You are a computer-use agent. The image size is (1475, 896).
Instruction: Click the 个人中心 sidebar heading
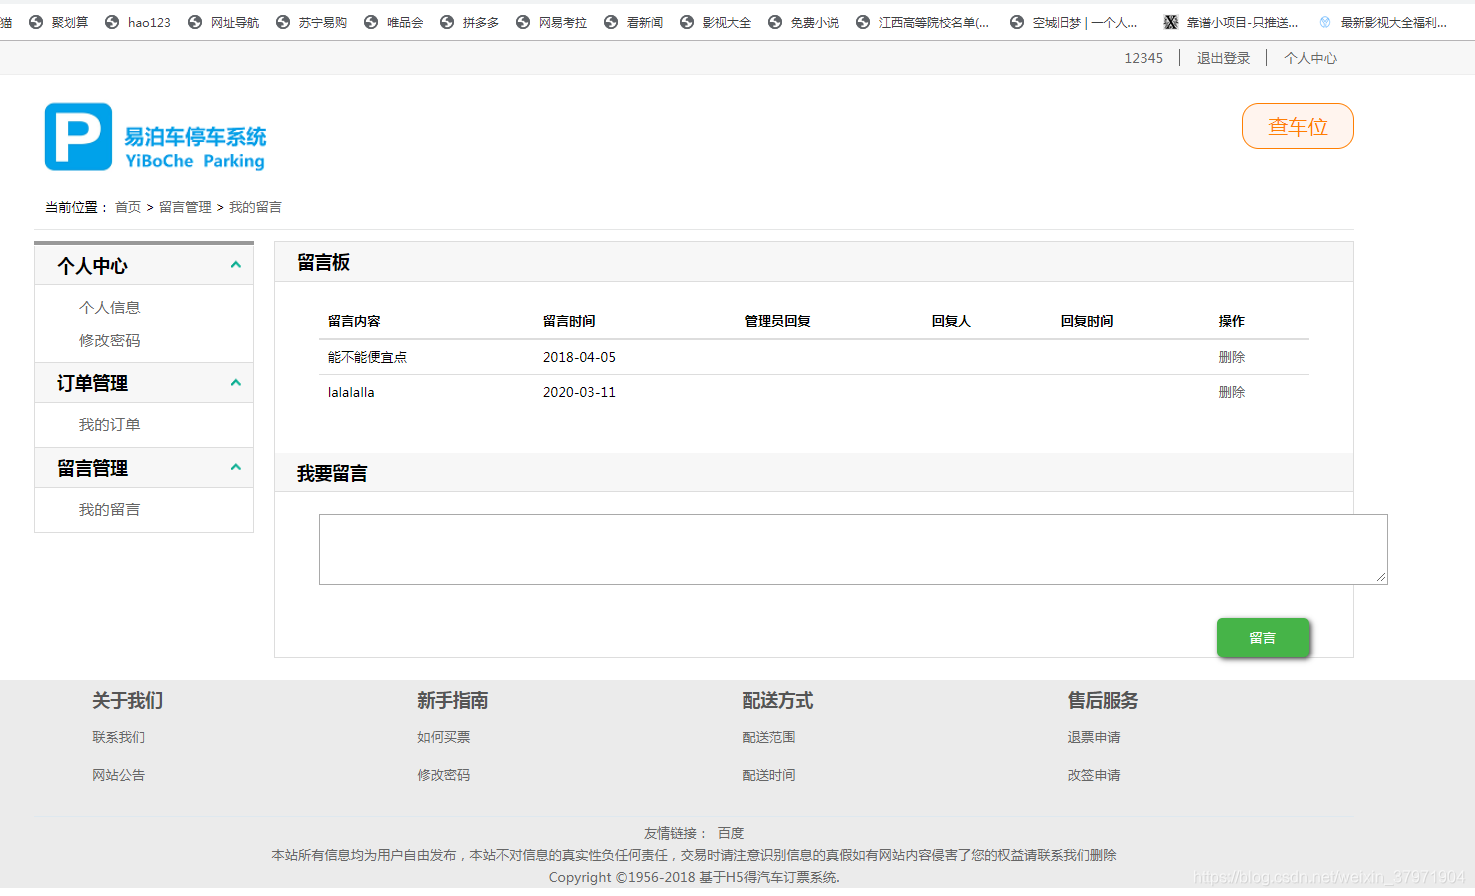pos(93,266)
